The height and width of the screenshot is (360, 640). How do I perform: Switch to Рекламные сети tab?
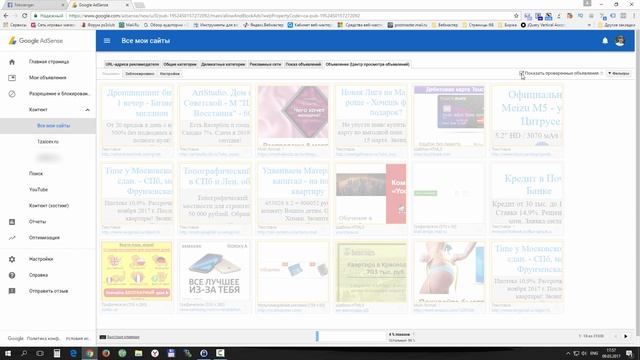pyautogui.click(x=265, y=64)
